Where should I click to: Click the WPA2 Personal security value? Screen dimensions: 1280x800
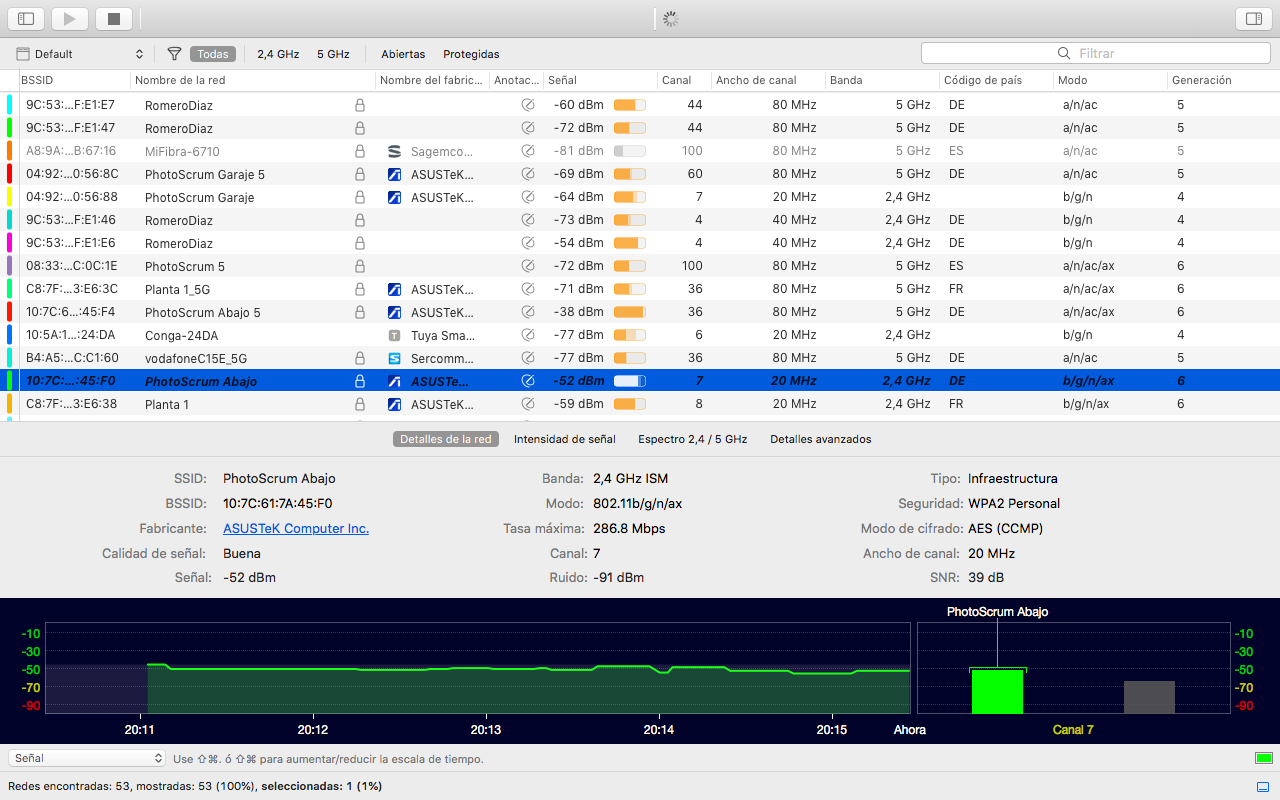pyautogui.click(x=1014, y=503)
